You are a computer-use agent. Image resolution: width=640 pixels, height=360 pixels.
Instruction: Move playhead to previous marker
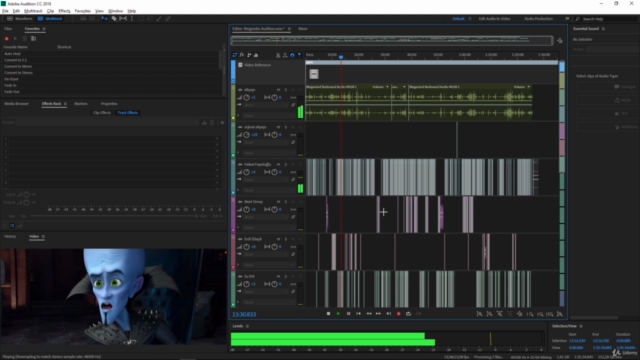[x=358, y=313]
